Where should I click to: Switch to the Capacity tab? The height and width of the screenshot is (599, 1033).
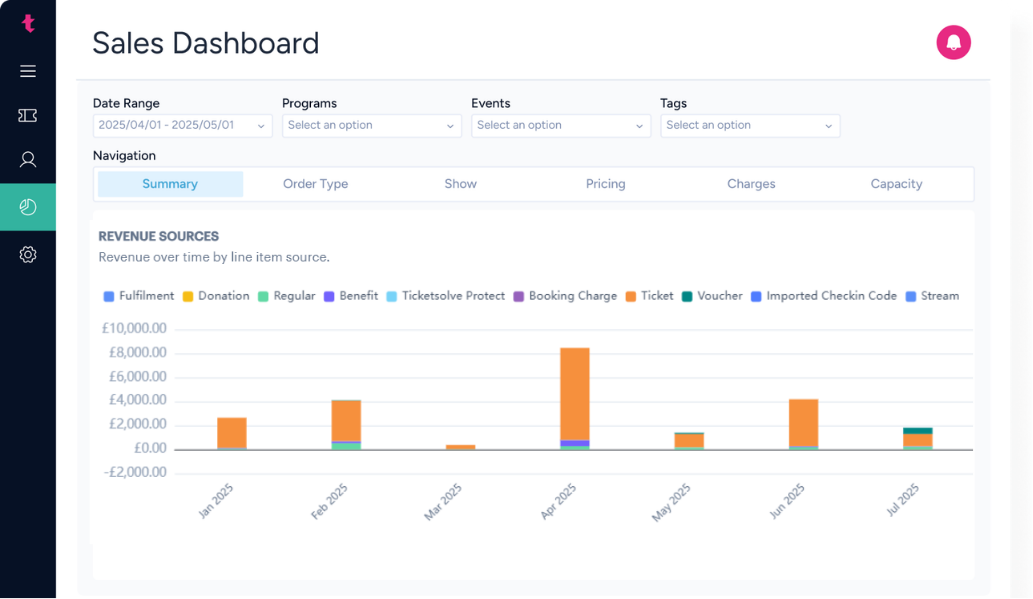tap(896, 184)
